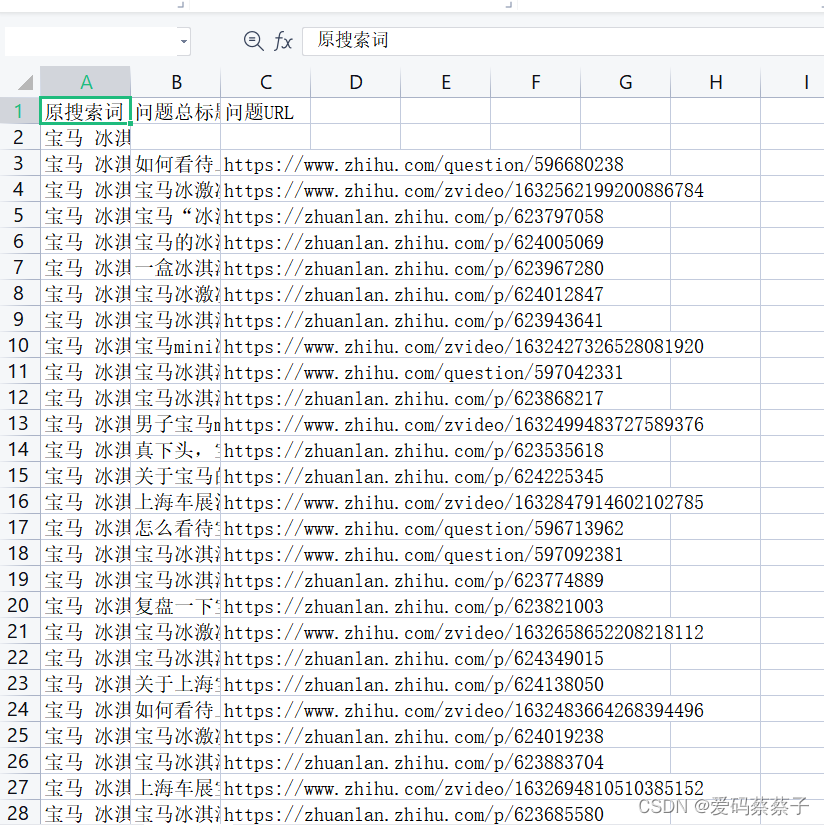
Task: Click cell B13 starting 男子宝马
Action: (176, 424)
